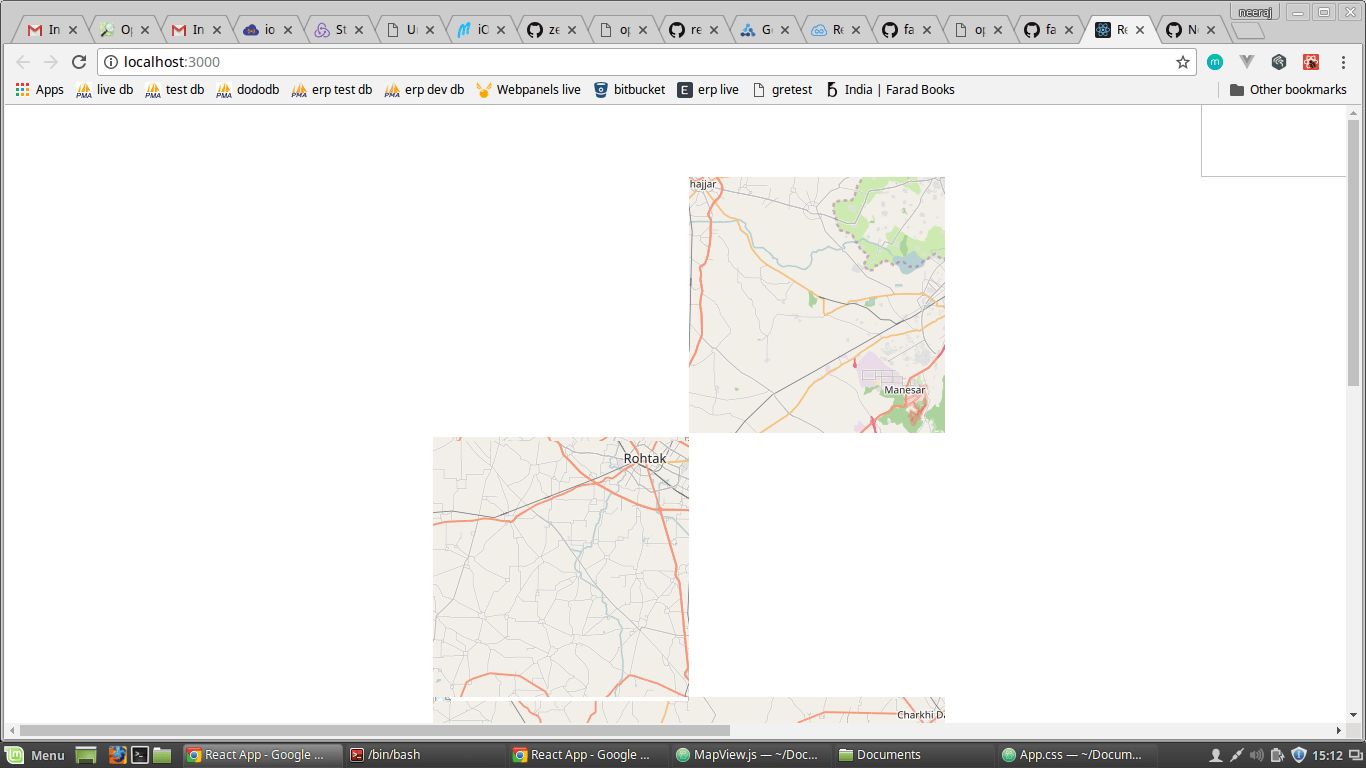This screenshot has width=1366, height=768.
Task: Open the 'erp live' bookmark
Action: [x=708, y=90]
